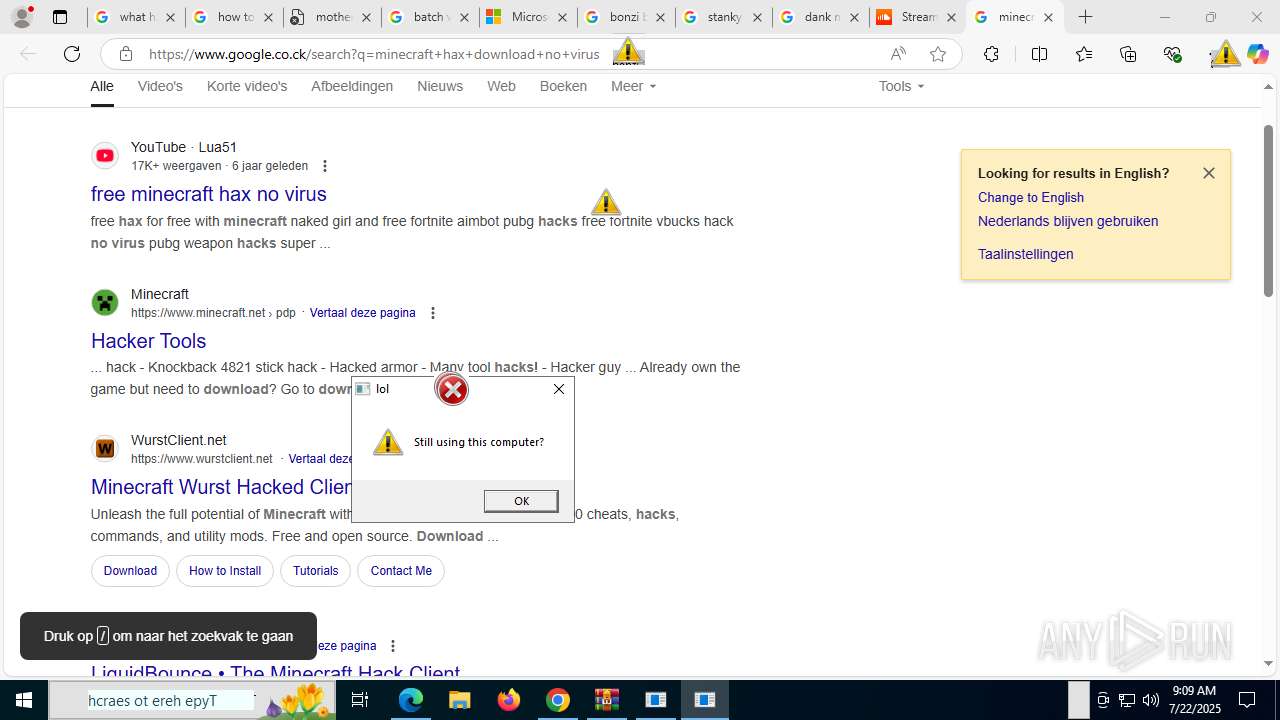Open the notification center icon
The width and height of the screenshot is (1280, 720).
pyautogui.click(x=1247, y=700)
